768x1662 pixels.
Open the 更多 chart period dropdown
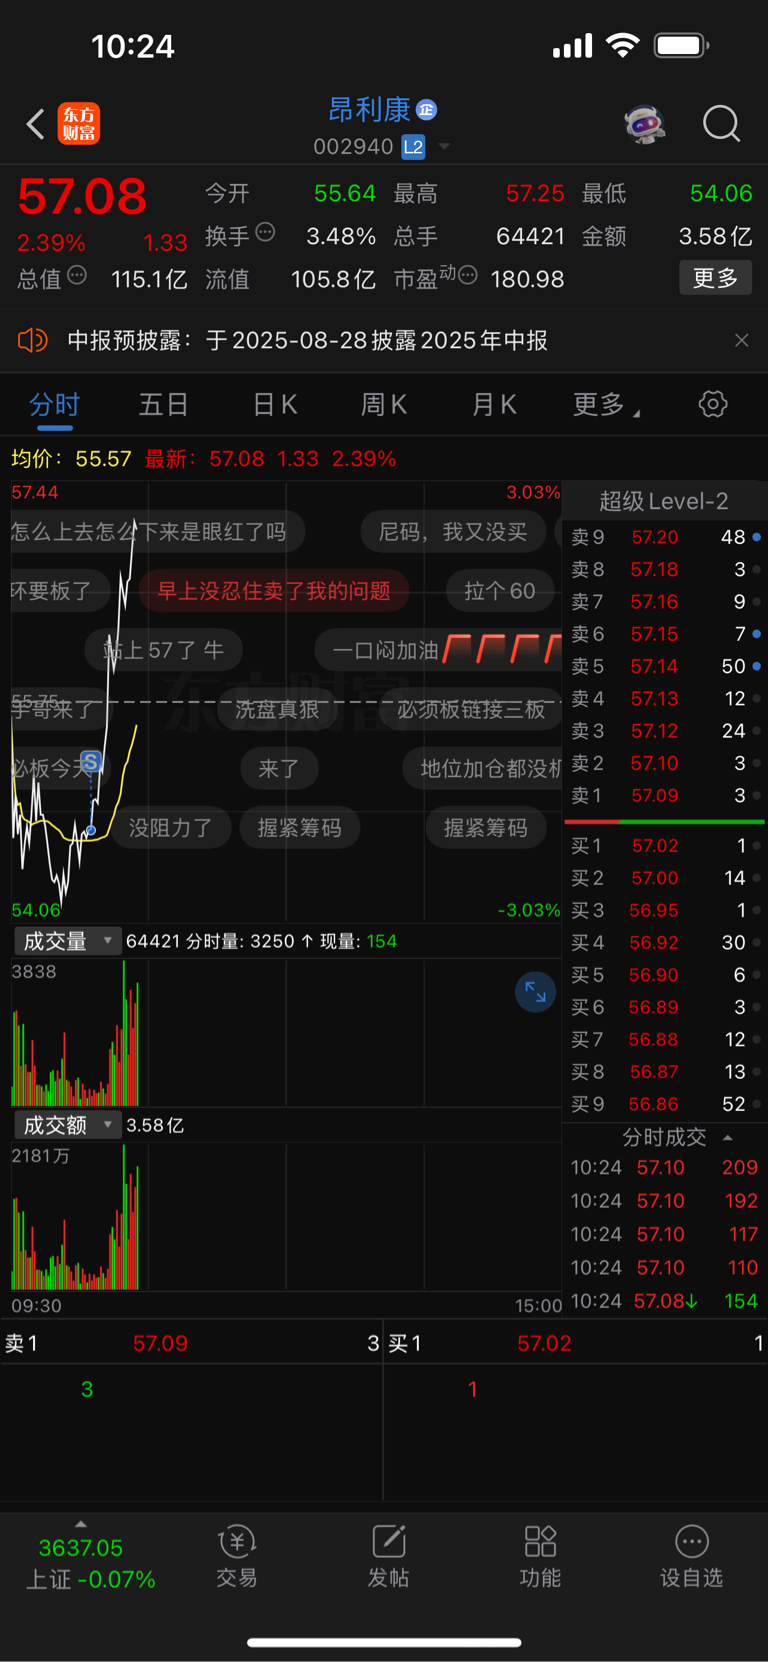tap(606, 404)
